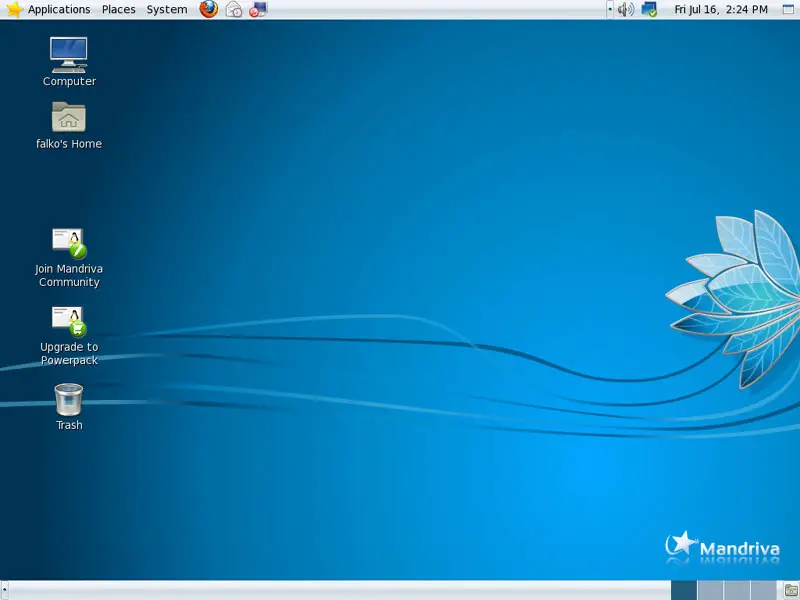
Task: Open the volume control speaker icon
Action: point(626,9)
